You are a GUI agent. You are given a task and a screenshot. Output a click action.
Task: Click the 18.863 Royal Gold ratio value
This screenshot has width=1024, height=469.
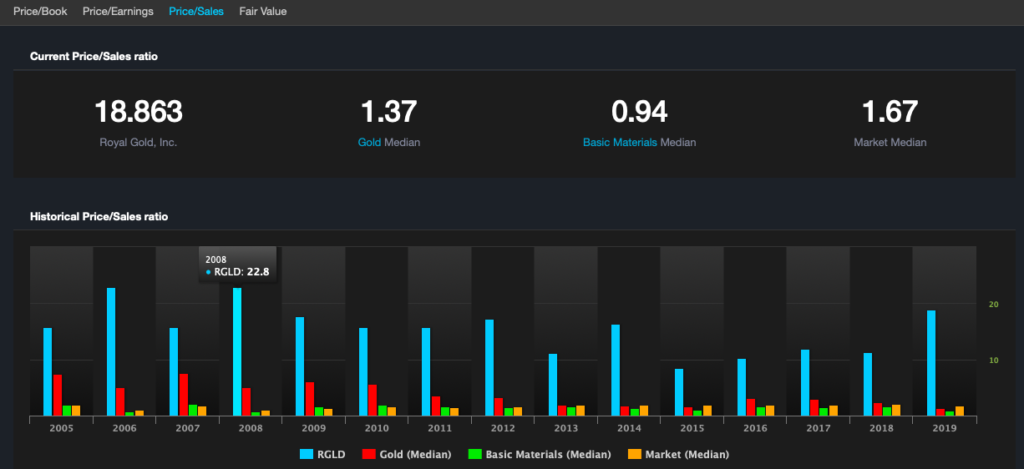pos(138,112)
